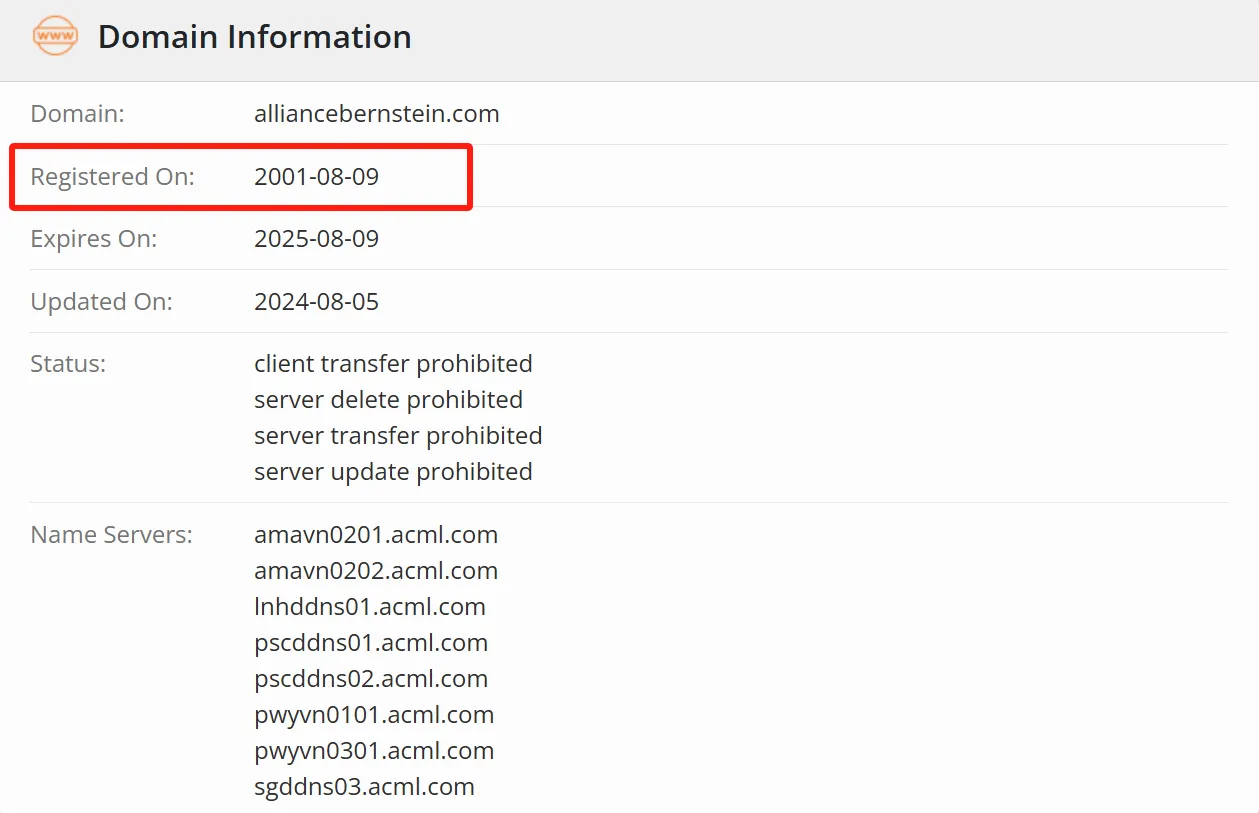This screenshot has width=1259, height=813.
Task: Click the Expires On date 2025-08-09
Action: coord(317,239)
